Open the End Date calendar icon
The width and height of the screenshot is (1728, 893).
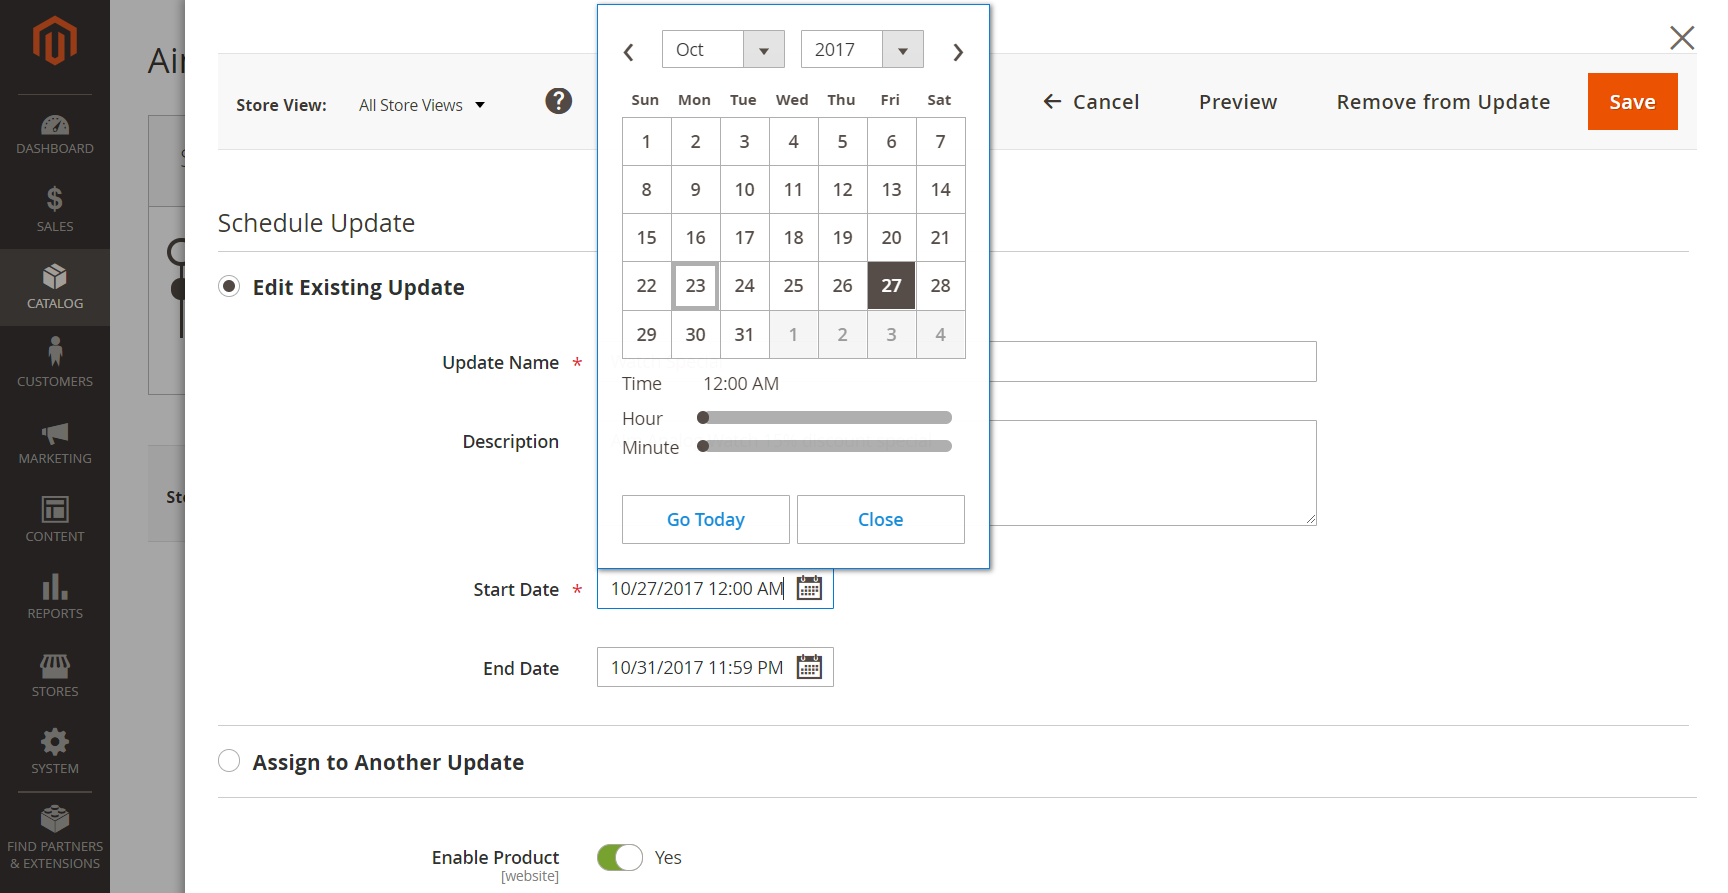[x=809, y=667]
